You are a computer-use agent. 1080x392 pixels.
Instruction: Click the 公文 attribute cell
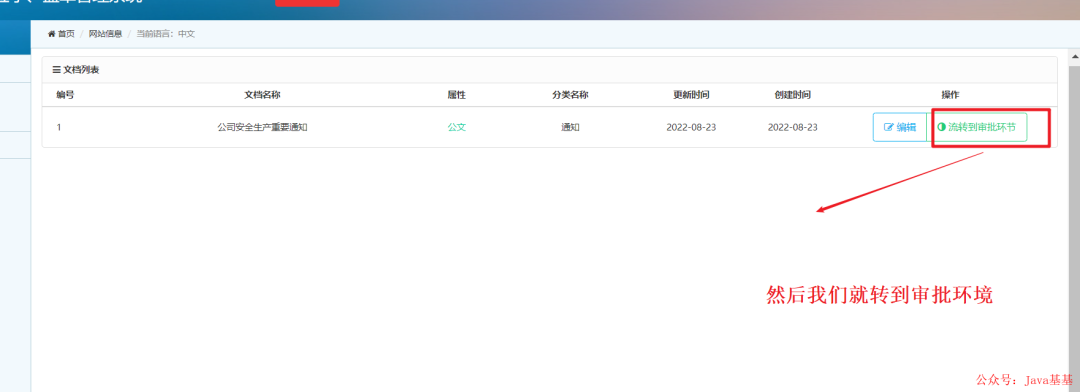pyautogui.click(x=457, y=127)
